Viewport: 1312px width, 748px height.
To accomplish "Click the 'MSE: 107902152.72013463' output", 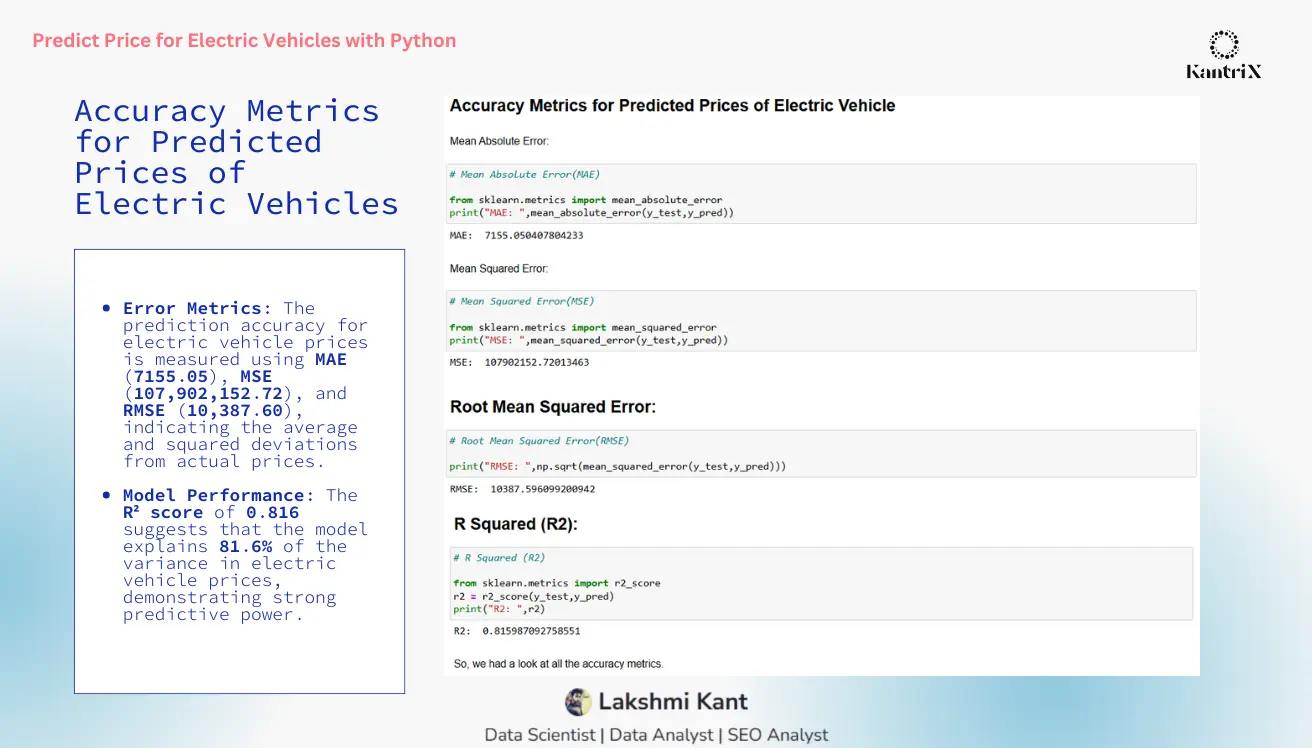I will (x=519, y=362).
